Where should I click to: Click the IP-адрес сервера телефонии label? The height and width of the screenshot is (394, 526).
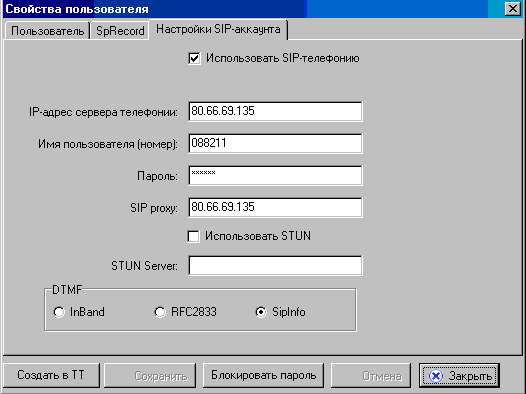(103, 112)
